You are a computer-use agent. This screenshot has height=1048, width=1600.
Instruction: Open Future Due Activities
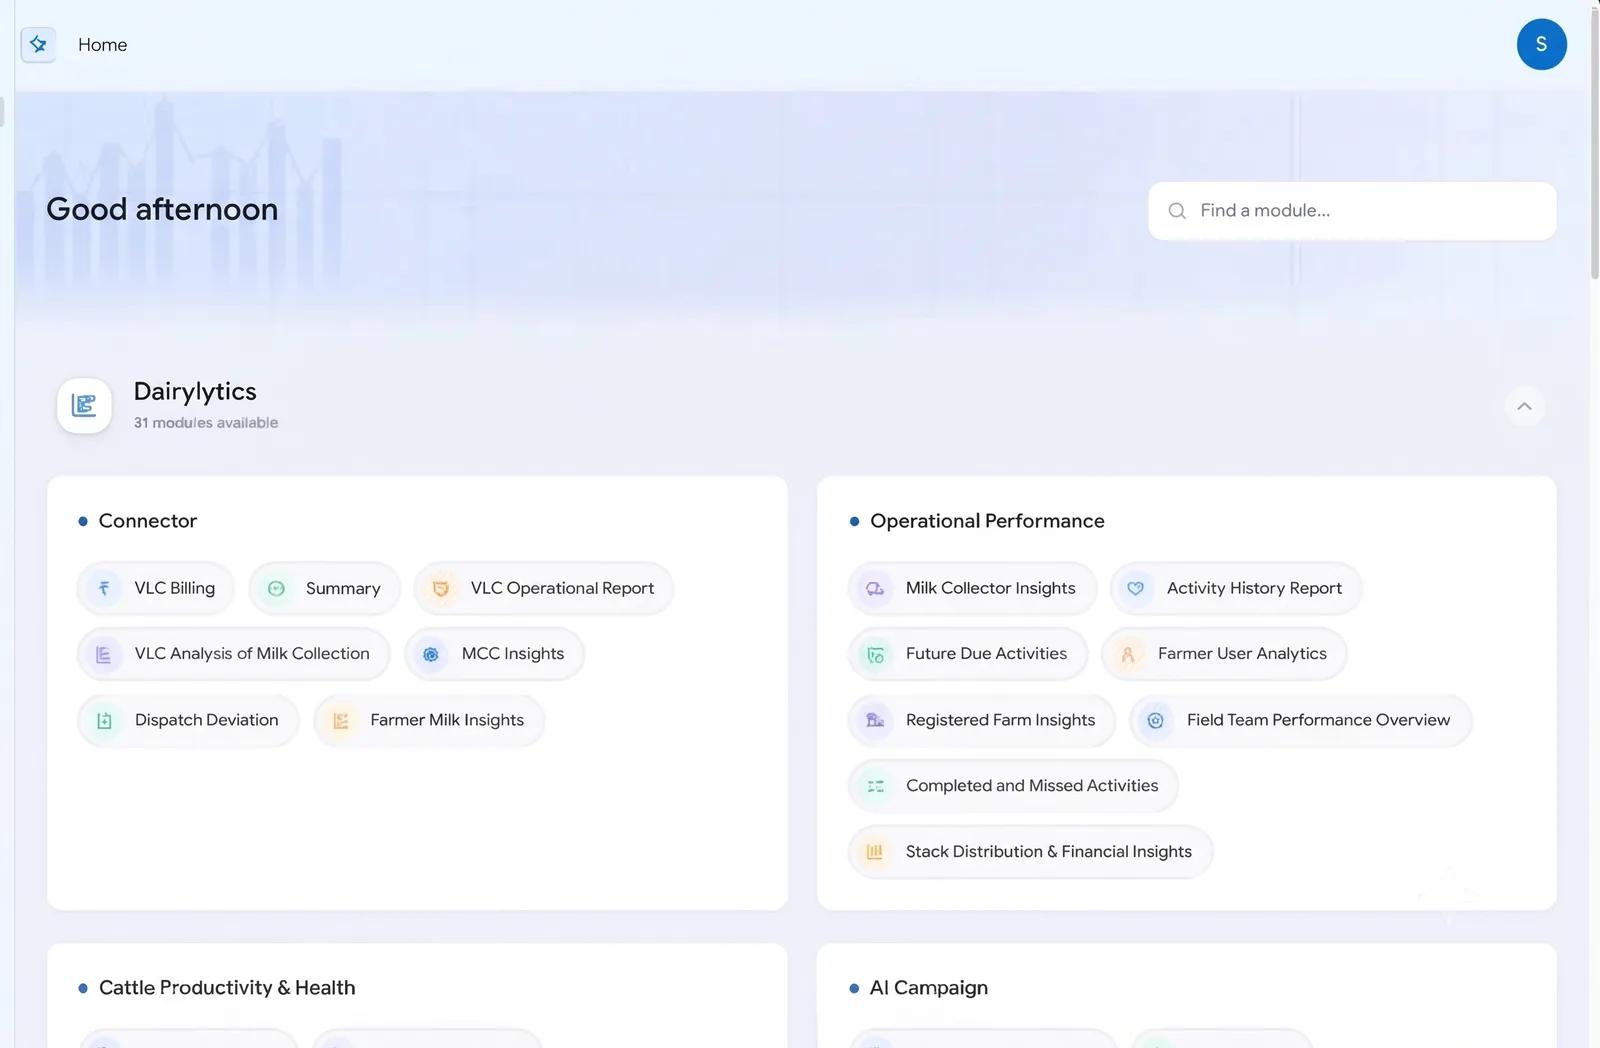968,654
